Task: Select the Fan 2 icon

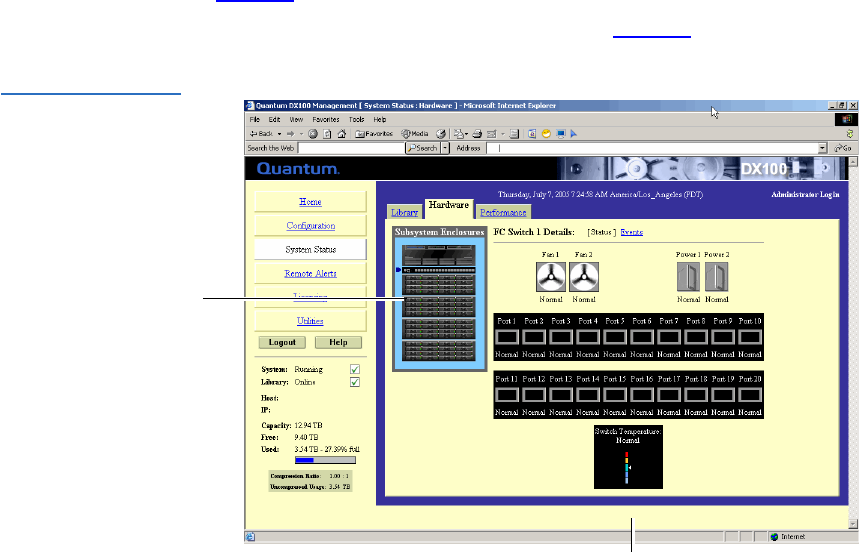Action: pos(584,277)
